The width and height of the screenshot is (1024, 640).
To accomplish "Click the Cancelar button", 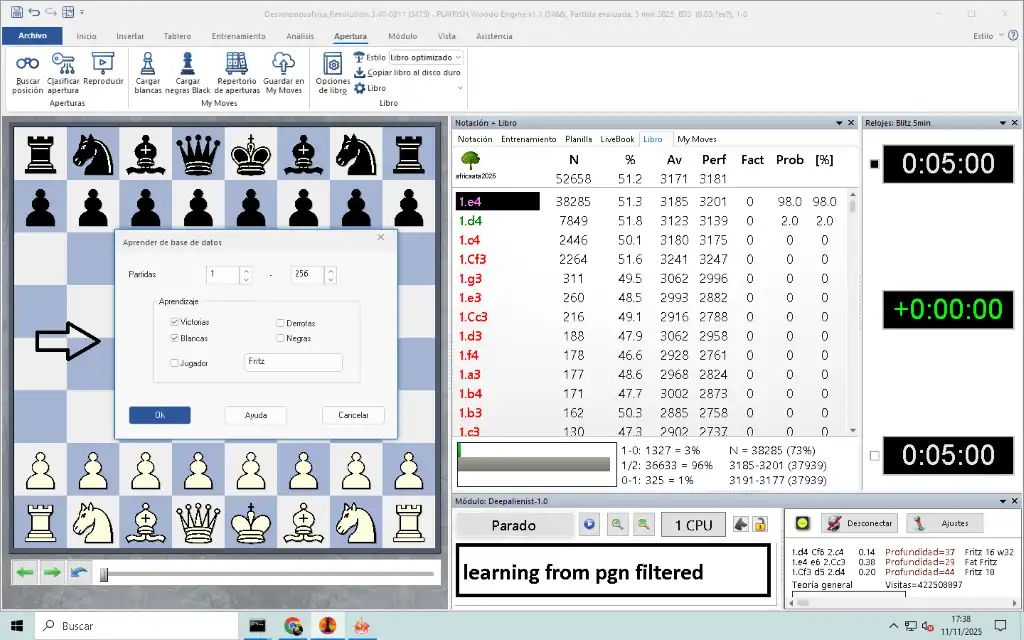I will click(x=353, y=415).
